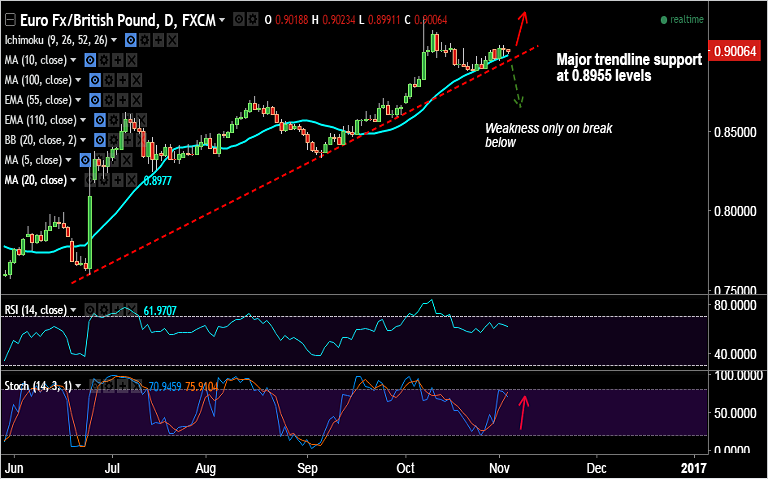Toggle visibility of Bollinger Bands BB (20, close, 2)
768x480 pixels.
99,140
